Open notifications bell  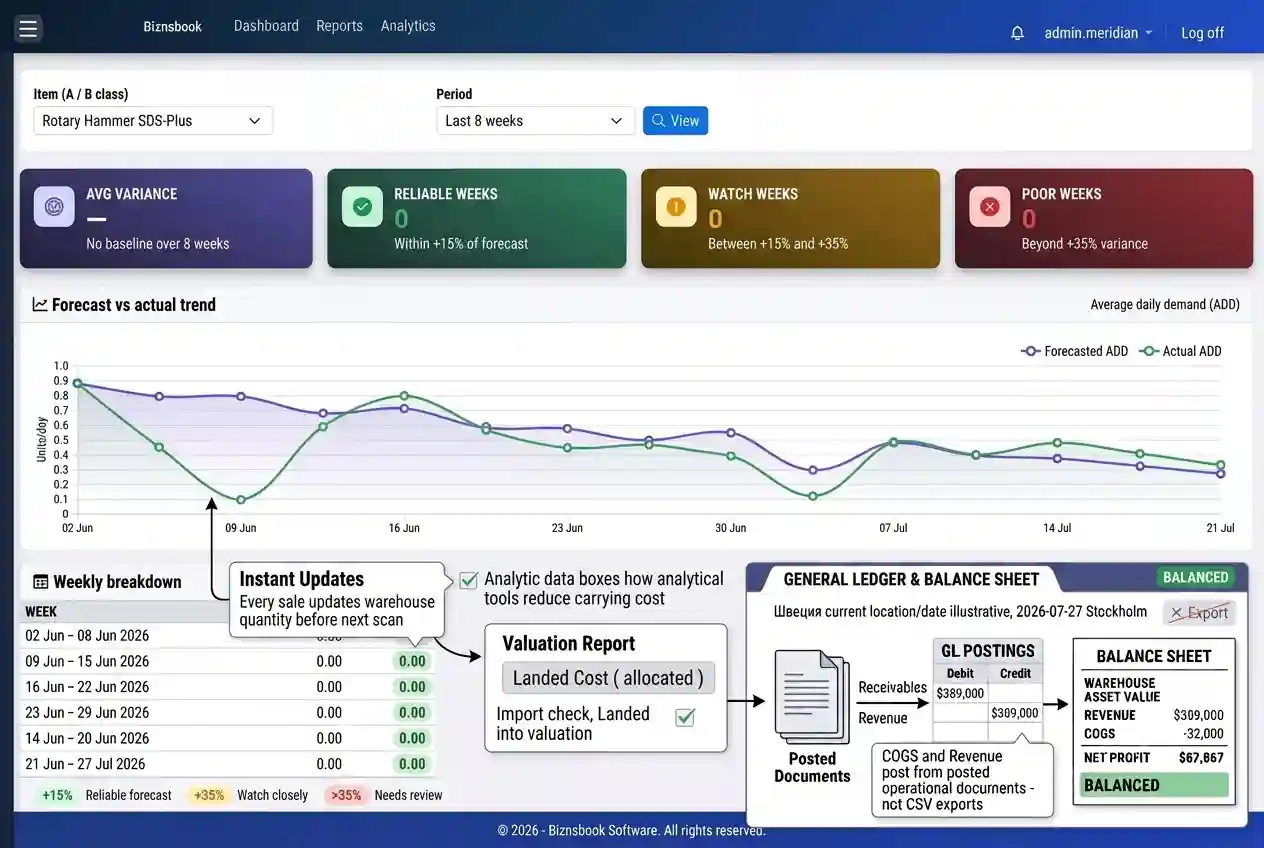pos(1017,33)
